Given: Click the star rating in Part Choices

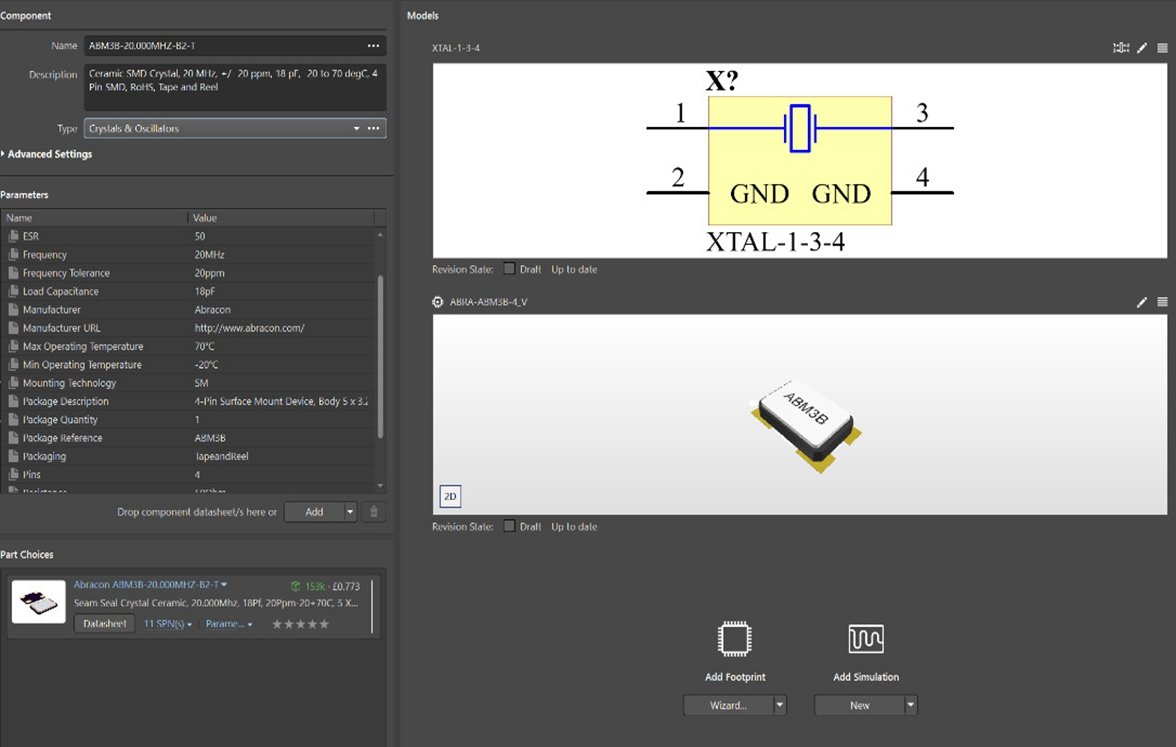Looking at the screenshot, I should coord(300,624).
